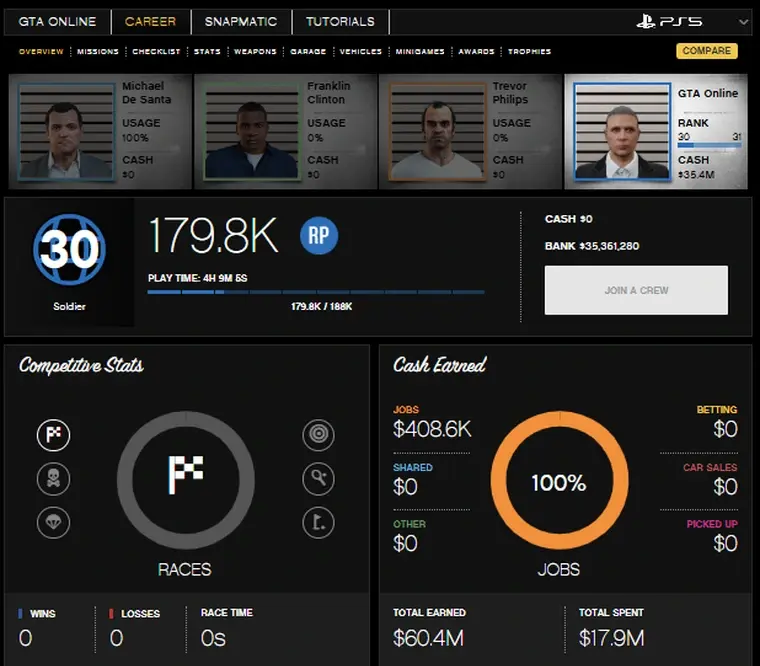Open the Tutorials tab
Image resolution: width=760 pixels, height=666 pixels.
340,22
